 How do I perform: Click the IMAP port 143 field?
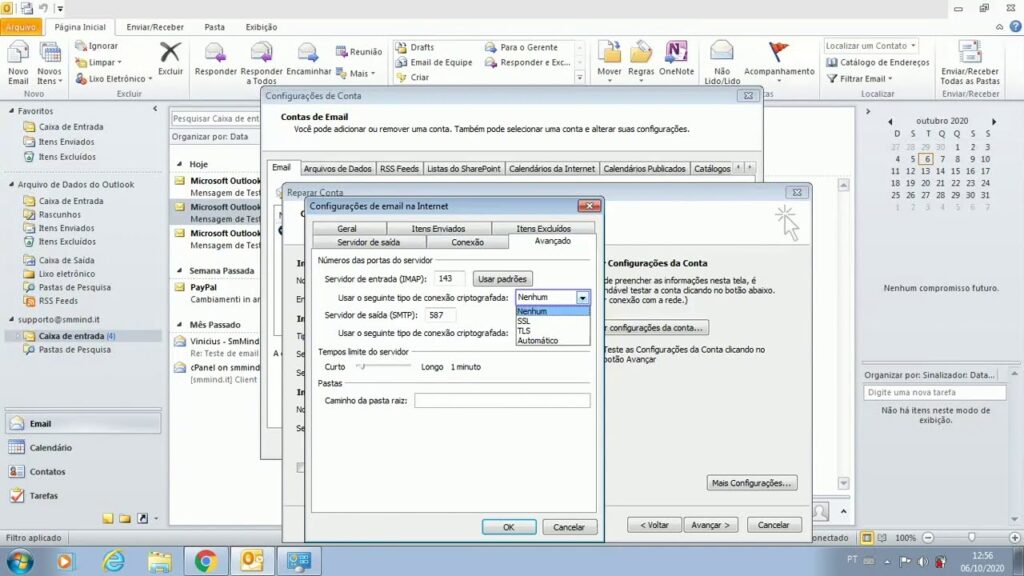449,279
